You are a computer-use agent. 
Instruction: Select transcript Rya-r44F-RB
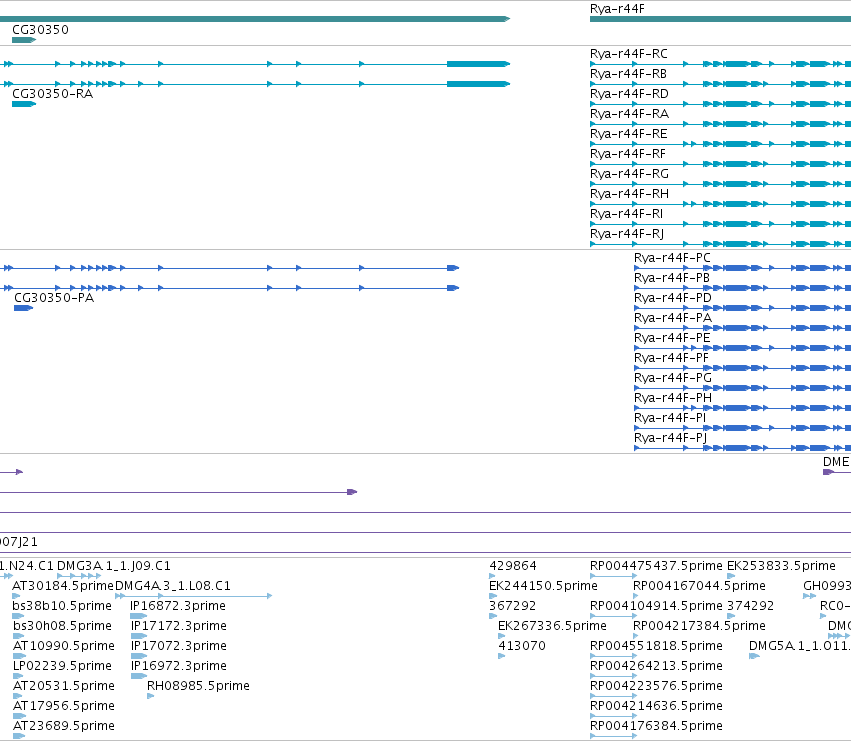click(x=628, y=74)
